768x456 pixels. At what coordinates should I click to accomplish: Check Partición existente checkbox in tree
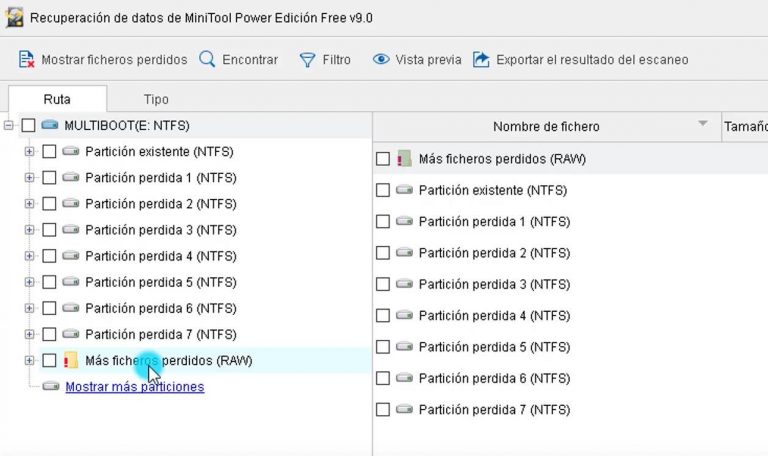click(x=49, y=151)
